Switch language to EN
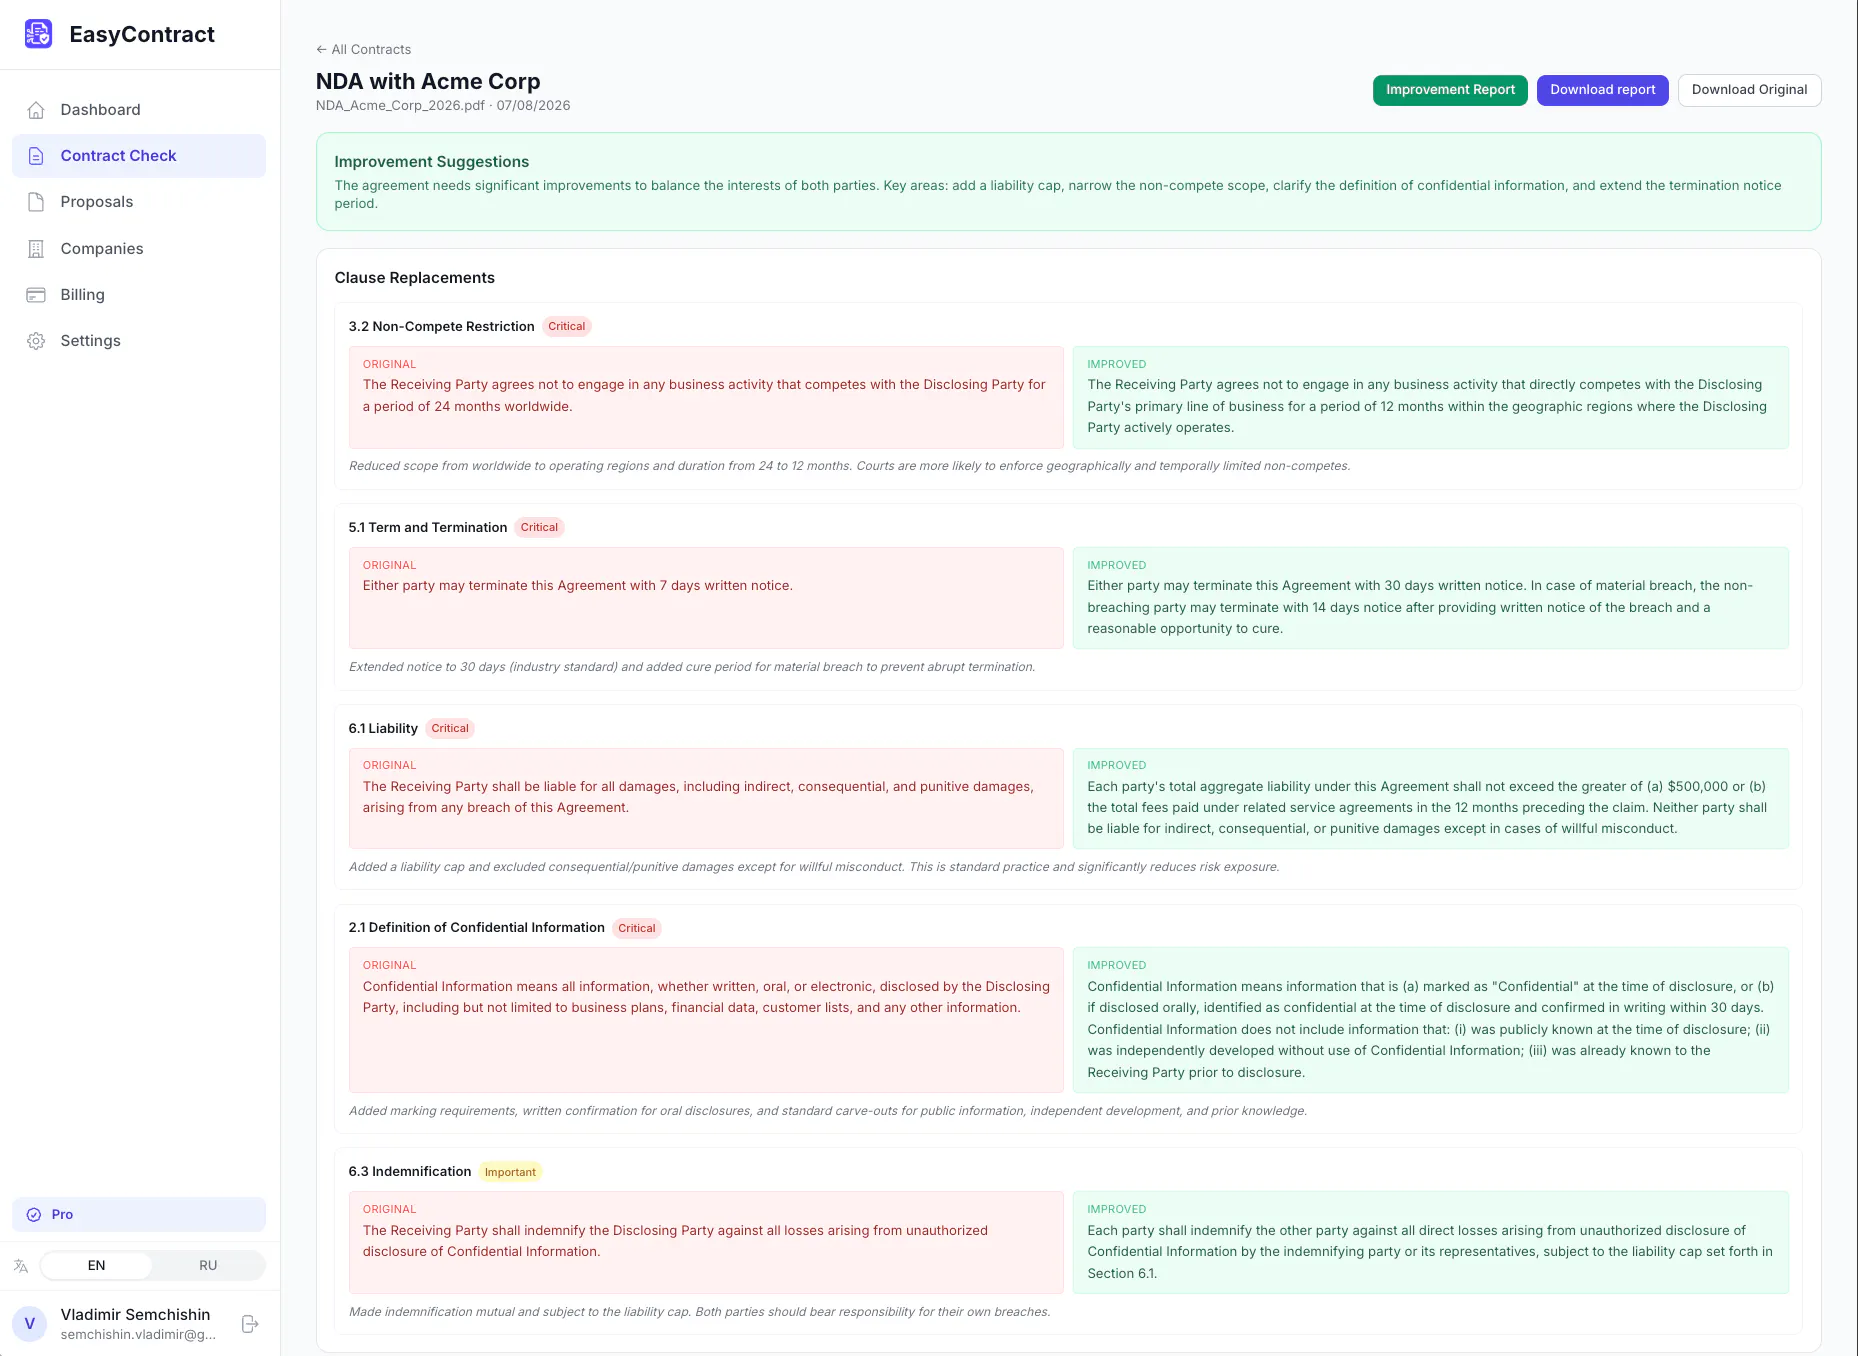 (x=96, y=1265)
